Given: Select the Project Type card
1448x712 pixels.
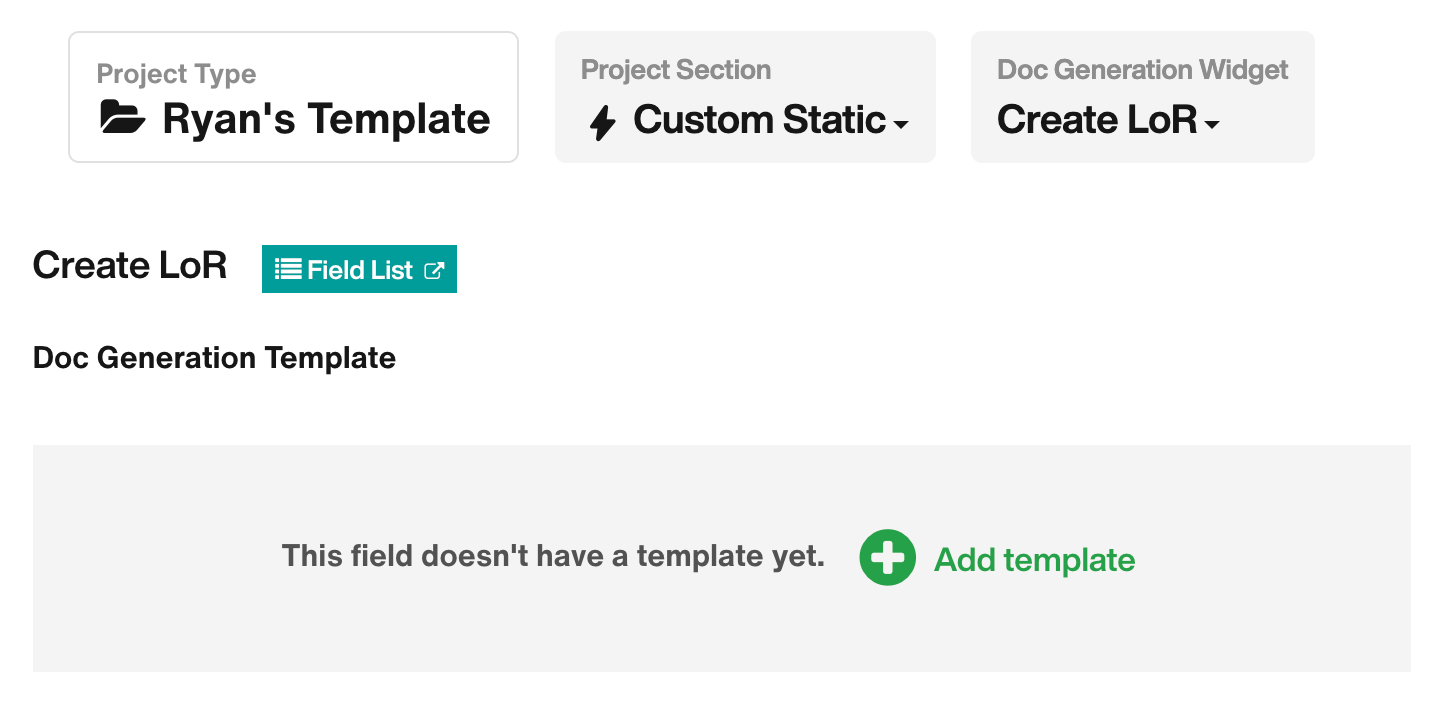Looking at the screenshot, I should click(293, 97).
